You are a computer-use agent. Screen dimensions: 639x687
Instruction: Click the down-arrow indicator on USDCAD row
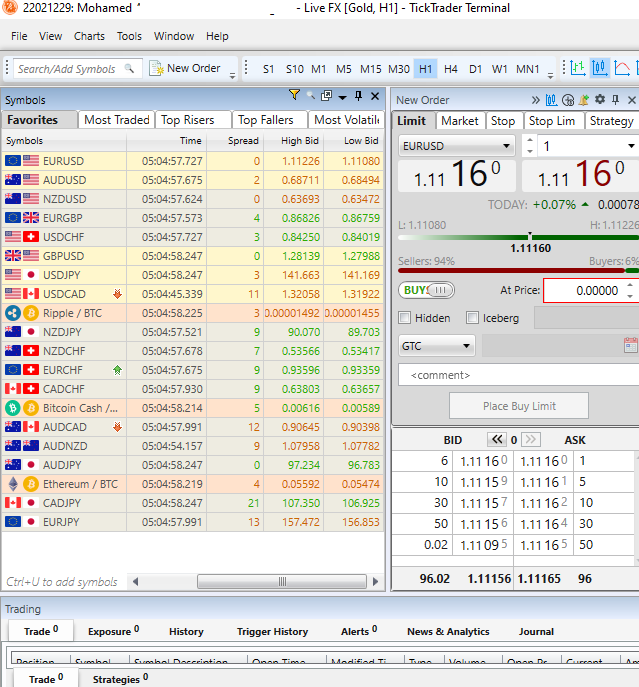click(117, 294)
